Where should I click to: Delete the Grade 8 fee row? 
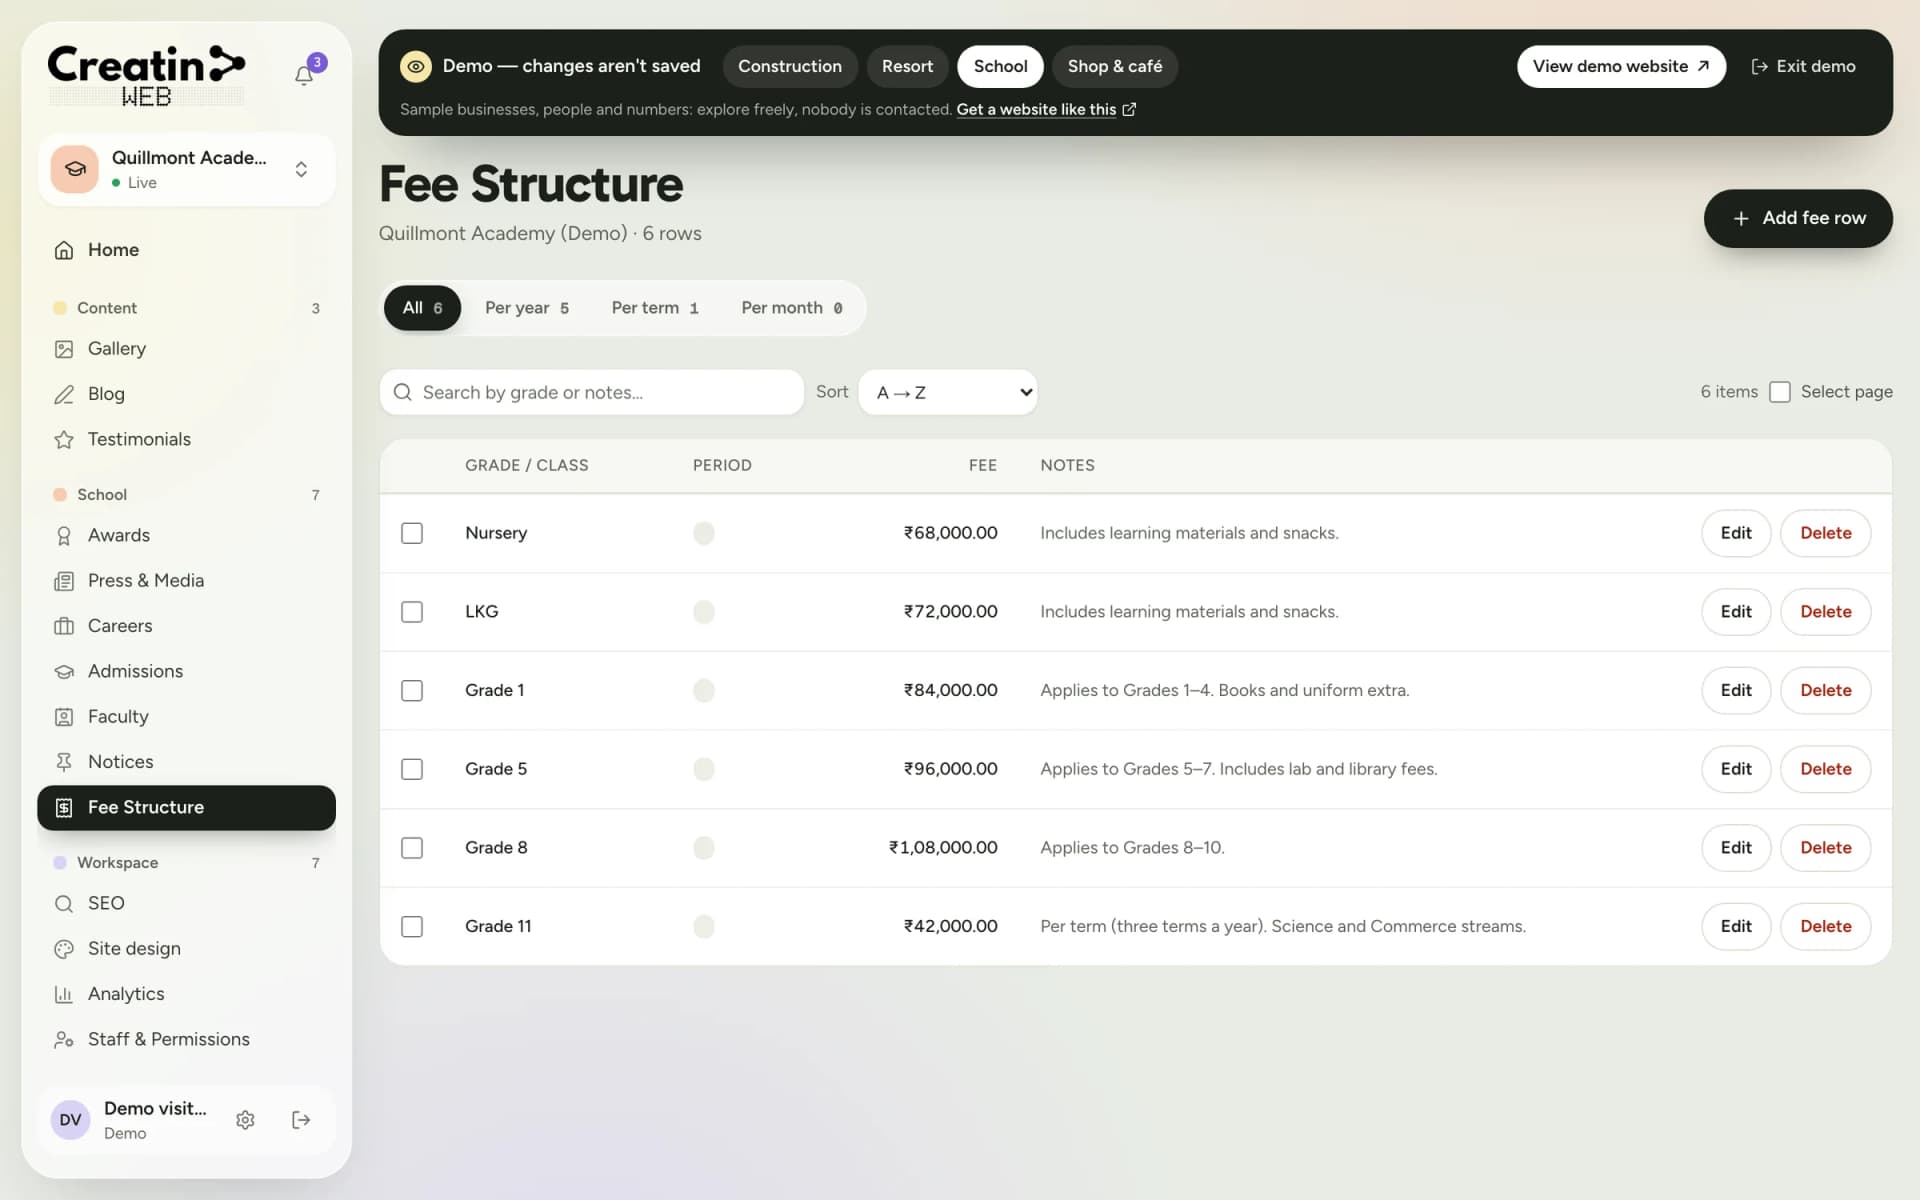pos(1825,848)
